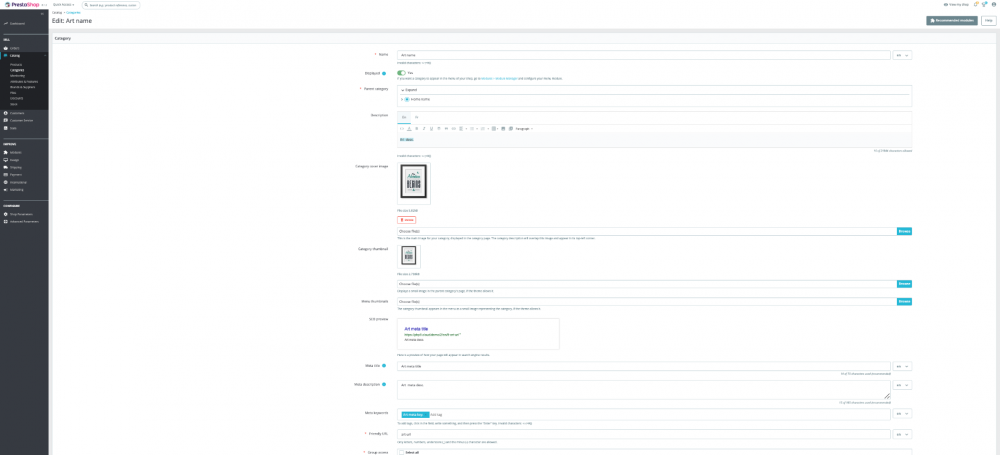
Task: Click Browse for Category thumbnail
Action: [x=904, y=283]
